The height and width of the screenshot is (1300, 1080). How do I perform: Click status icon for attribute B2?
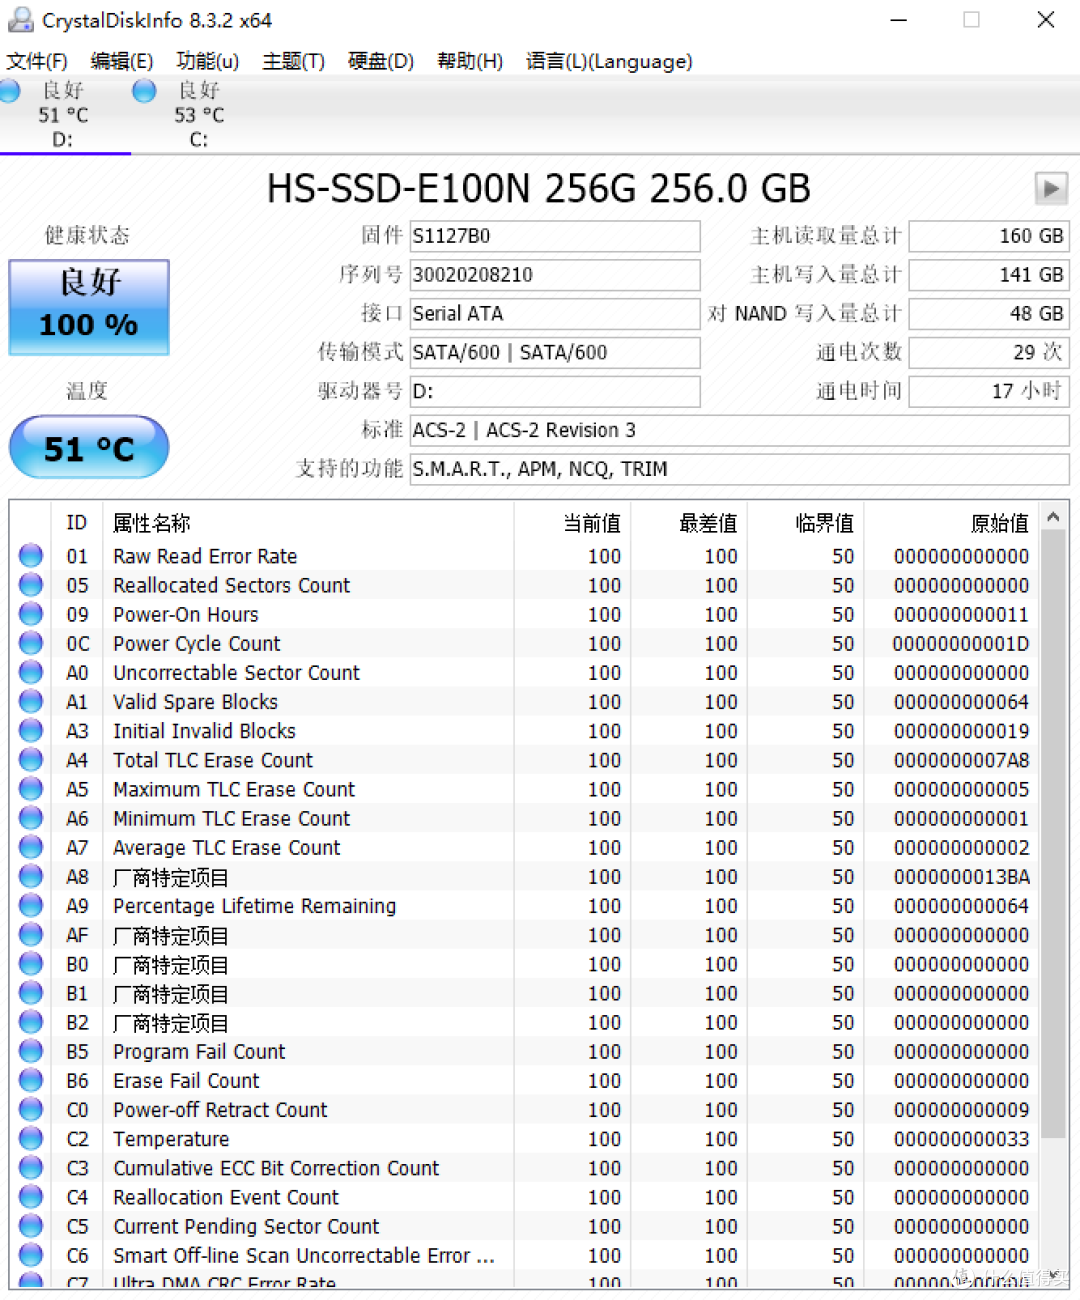[x=31, y=1021]
